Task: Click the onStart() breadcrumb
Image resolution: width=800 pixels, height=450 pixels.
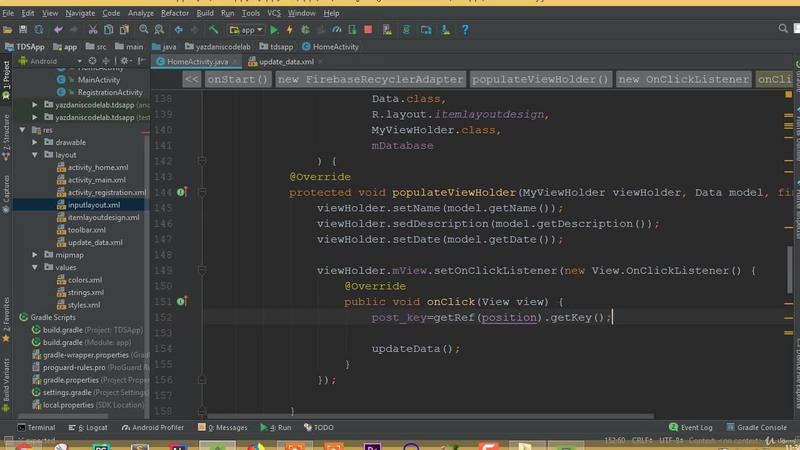Action: coord(238,79)
